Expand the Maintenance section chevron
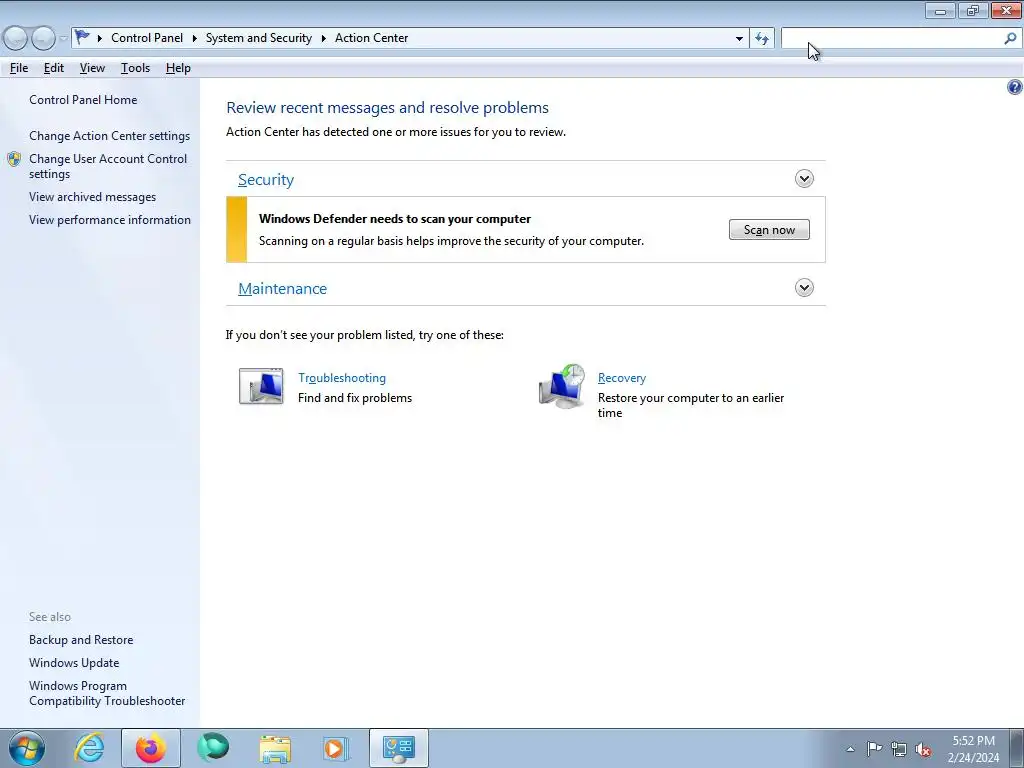The width and height of the screenshot is (1024, 768). [804, 287]
